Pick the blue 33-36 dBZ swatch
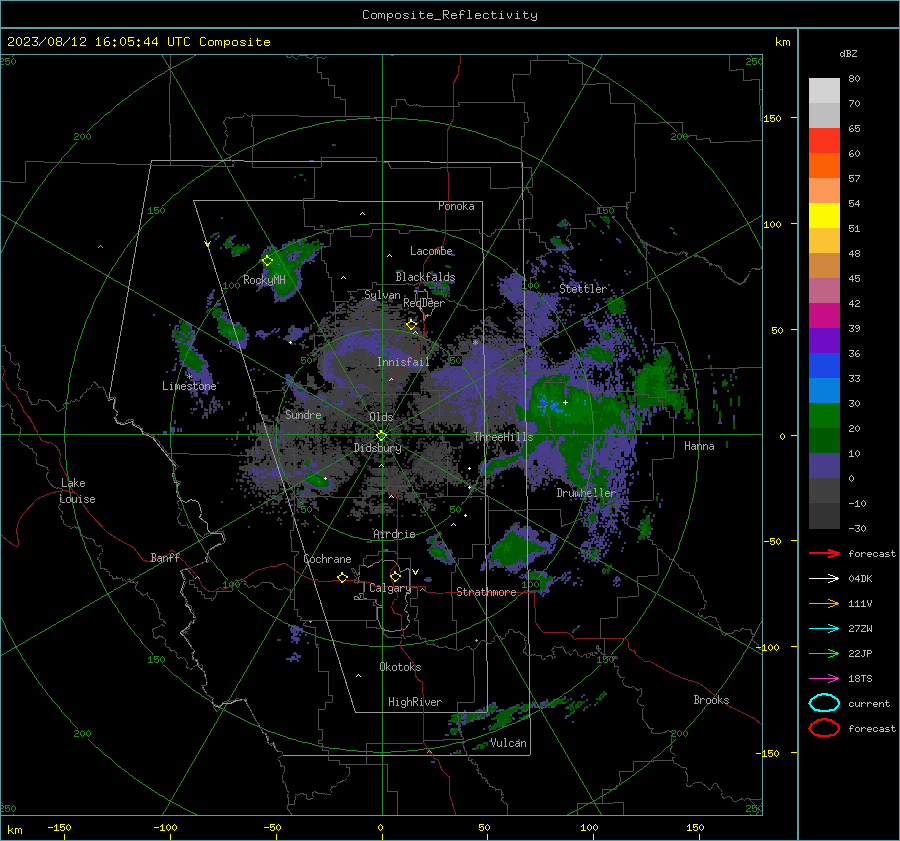The height and width of the screenshot is (841, 900). [824, 366]
